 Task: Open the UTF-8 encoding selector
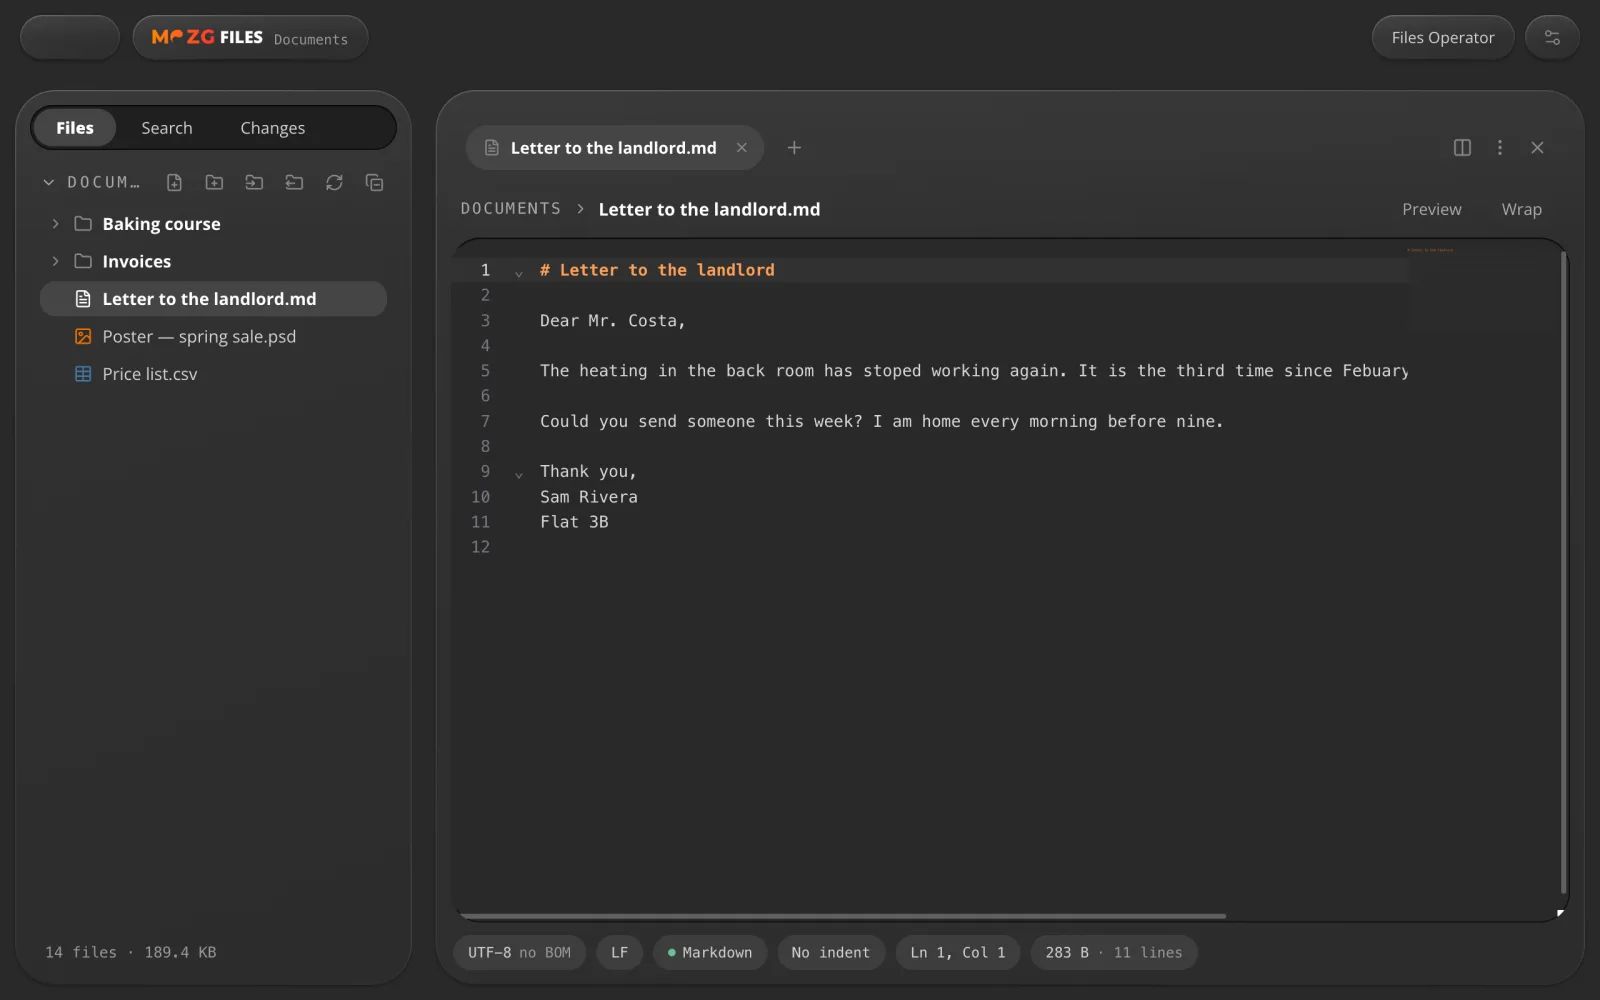tap(519, 952)
